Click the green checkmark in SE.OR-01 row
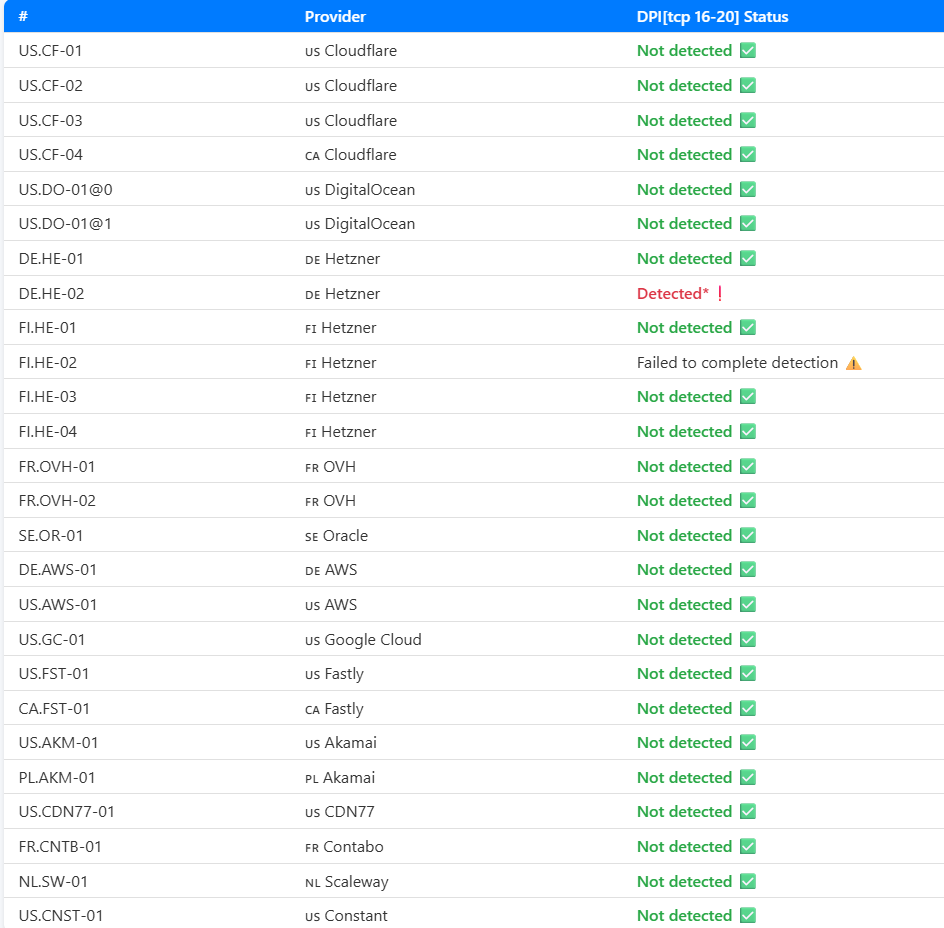 pyautogui.click(x=748, y=535)
